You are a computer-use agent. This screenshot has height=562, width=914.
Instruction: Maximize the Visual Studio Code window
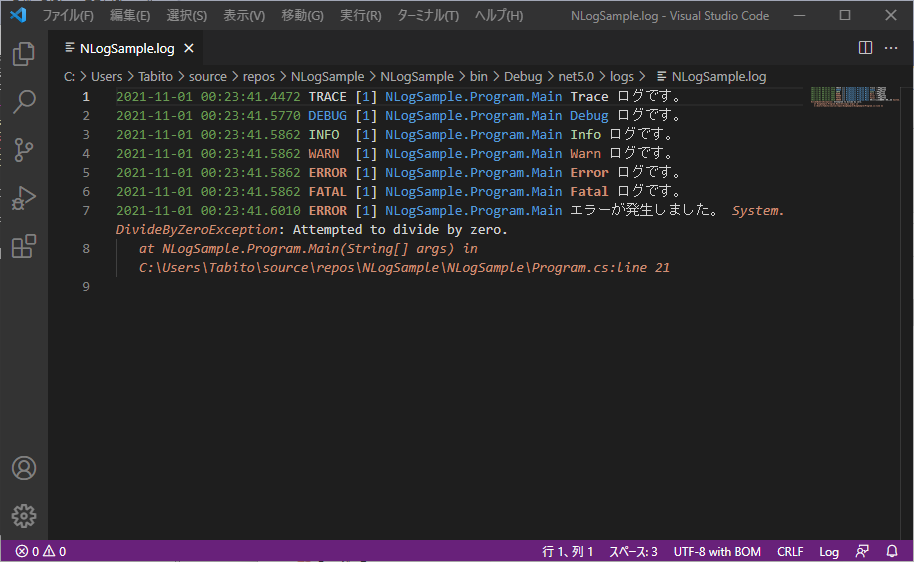tap(845, 16)
